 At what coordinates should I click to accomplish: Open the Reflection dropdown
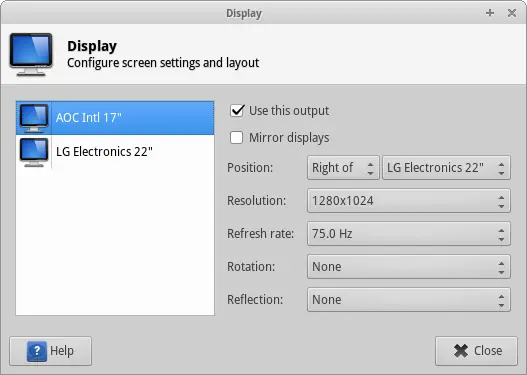point(409,299)
